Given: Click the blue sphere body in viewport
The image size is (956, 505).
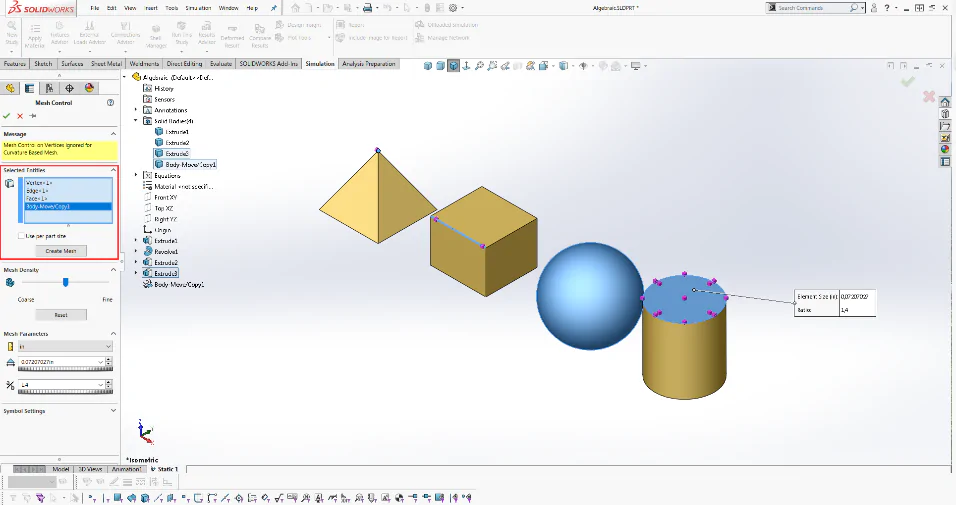Looking at the screenshot, I should click(589, 296).
